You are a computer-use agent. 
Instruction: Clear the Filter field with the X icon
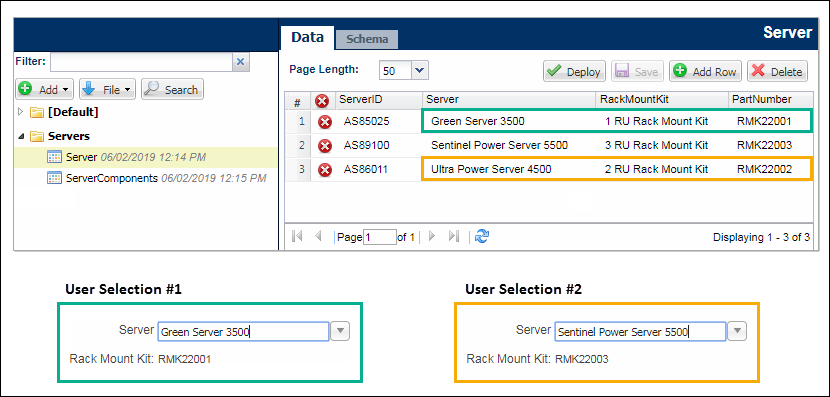coord(240,62)
